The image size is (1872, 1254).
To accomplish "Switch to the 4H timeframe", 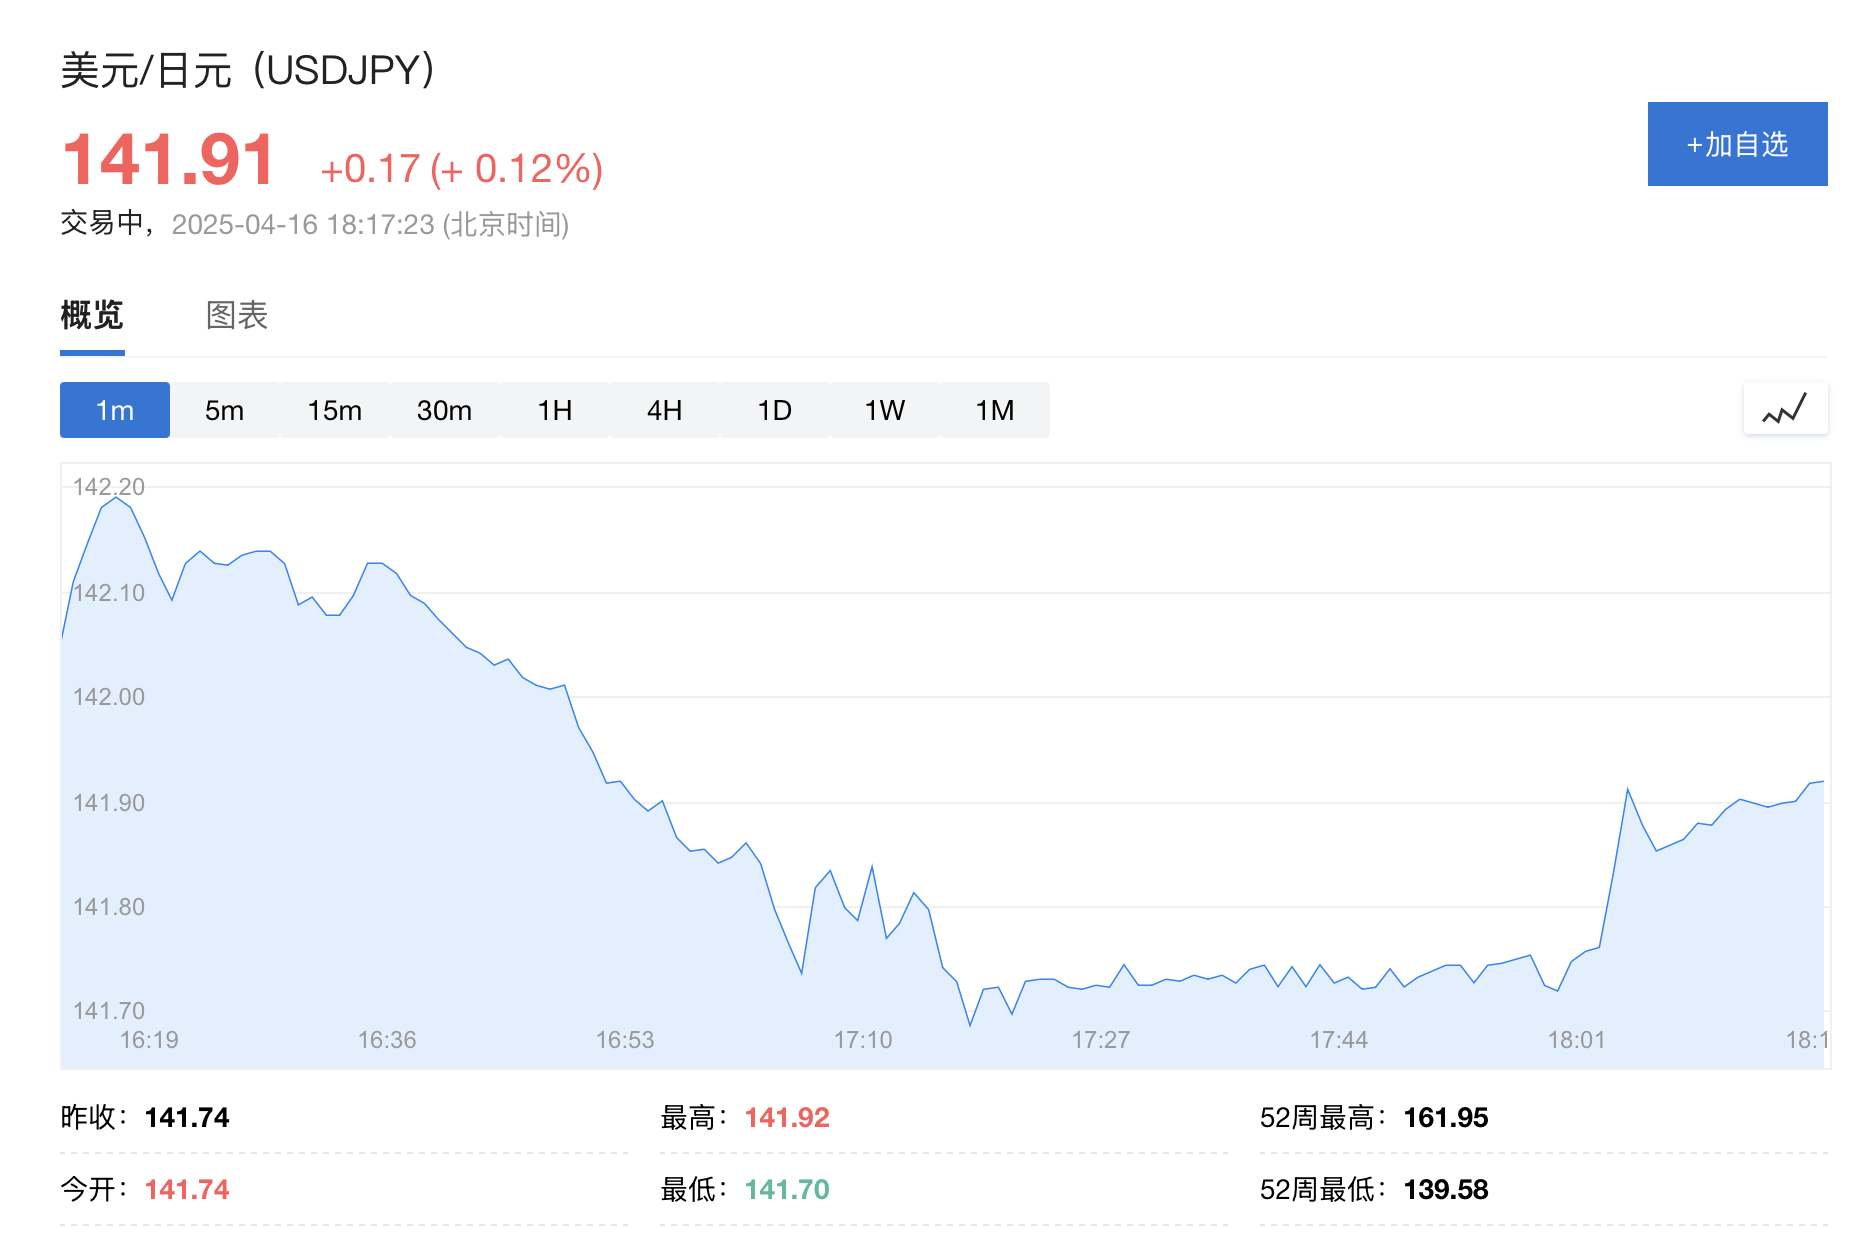I will (x=665, y=410).
